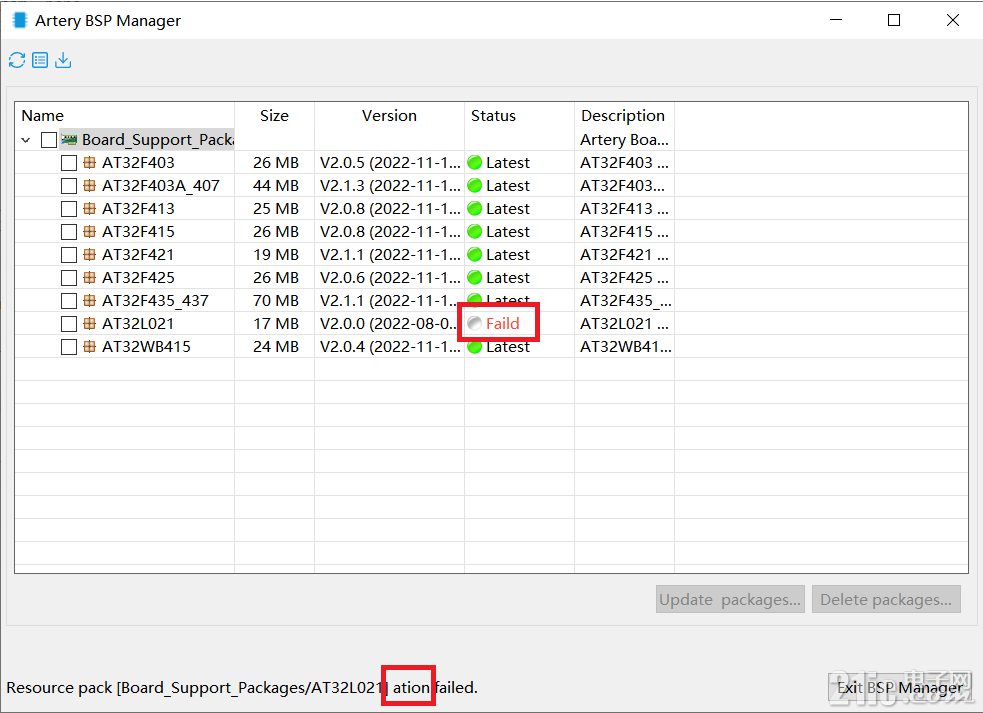Select the AT32F403 row name

tap(139, 162)
